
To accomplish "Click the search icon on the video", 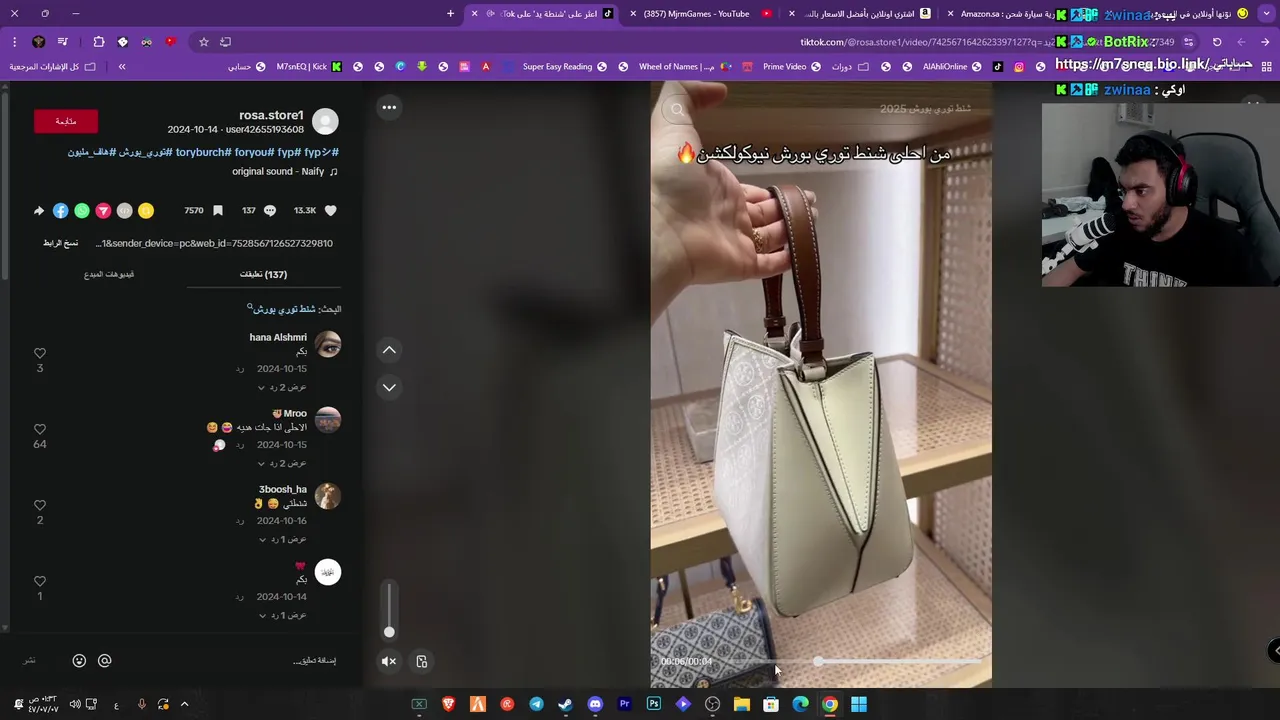I will pyautogui.click(x=677, y=110).
